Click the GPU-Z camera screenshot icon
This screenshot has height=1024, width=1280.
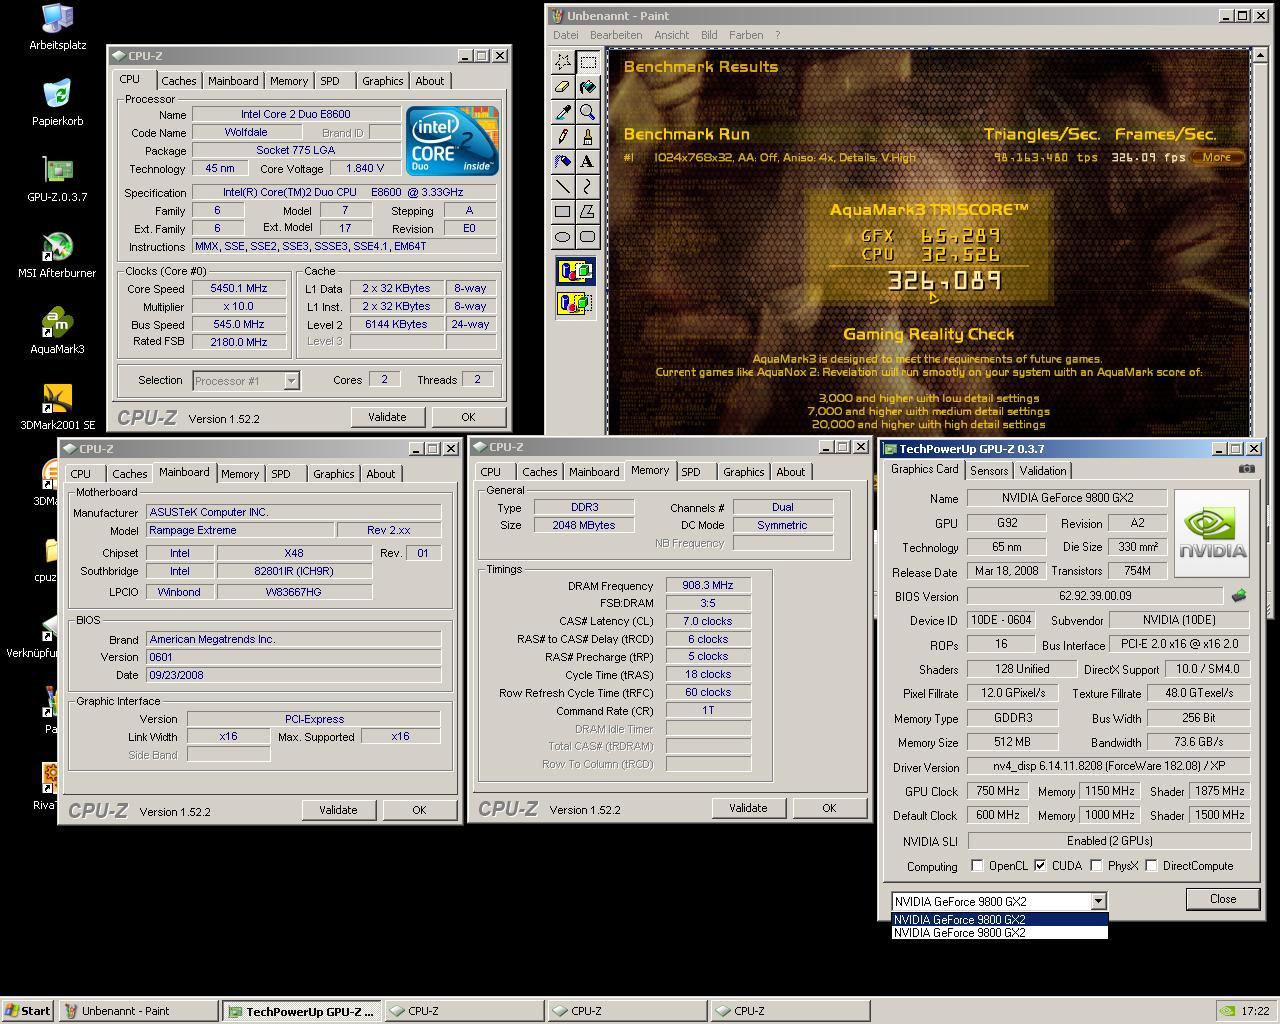1246,469
